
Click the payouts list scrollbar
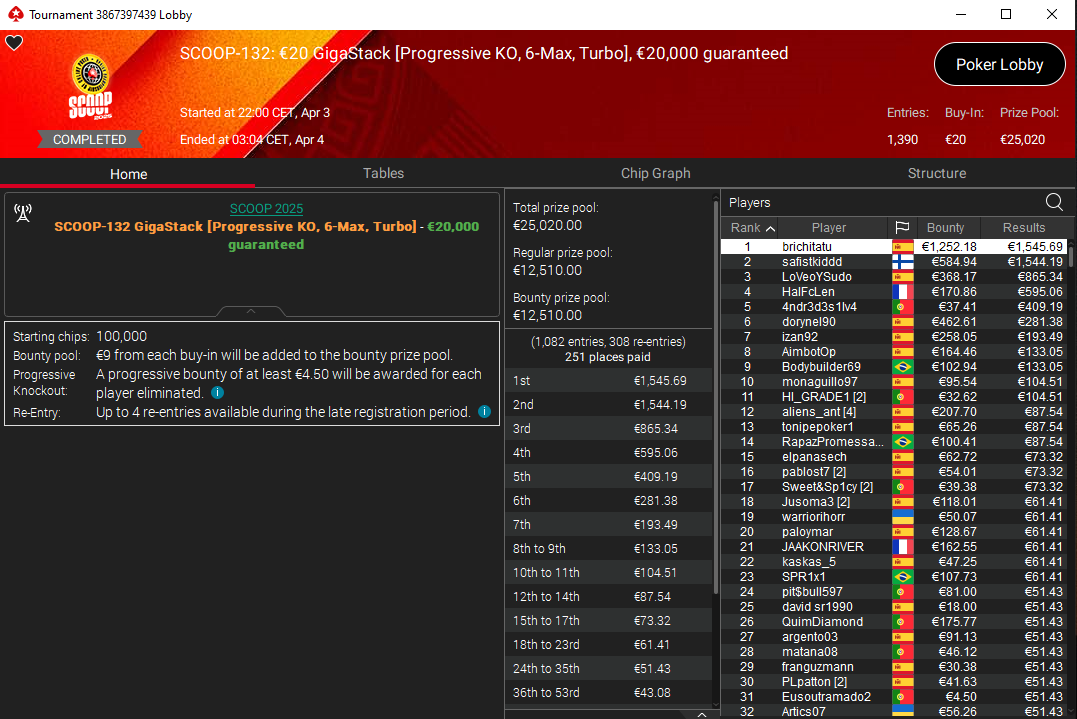[716, 397]
